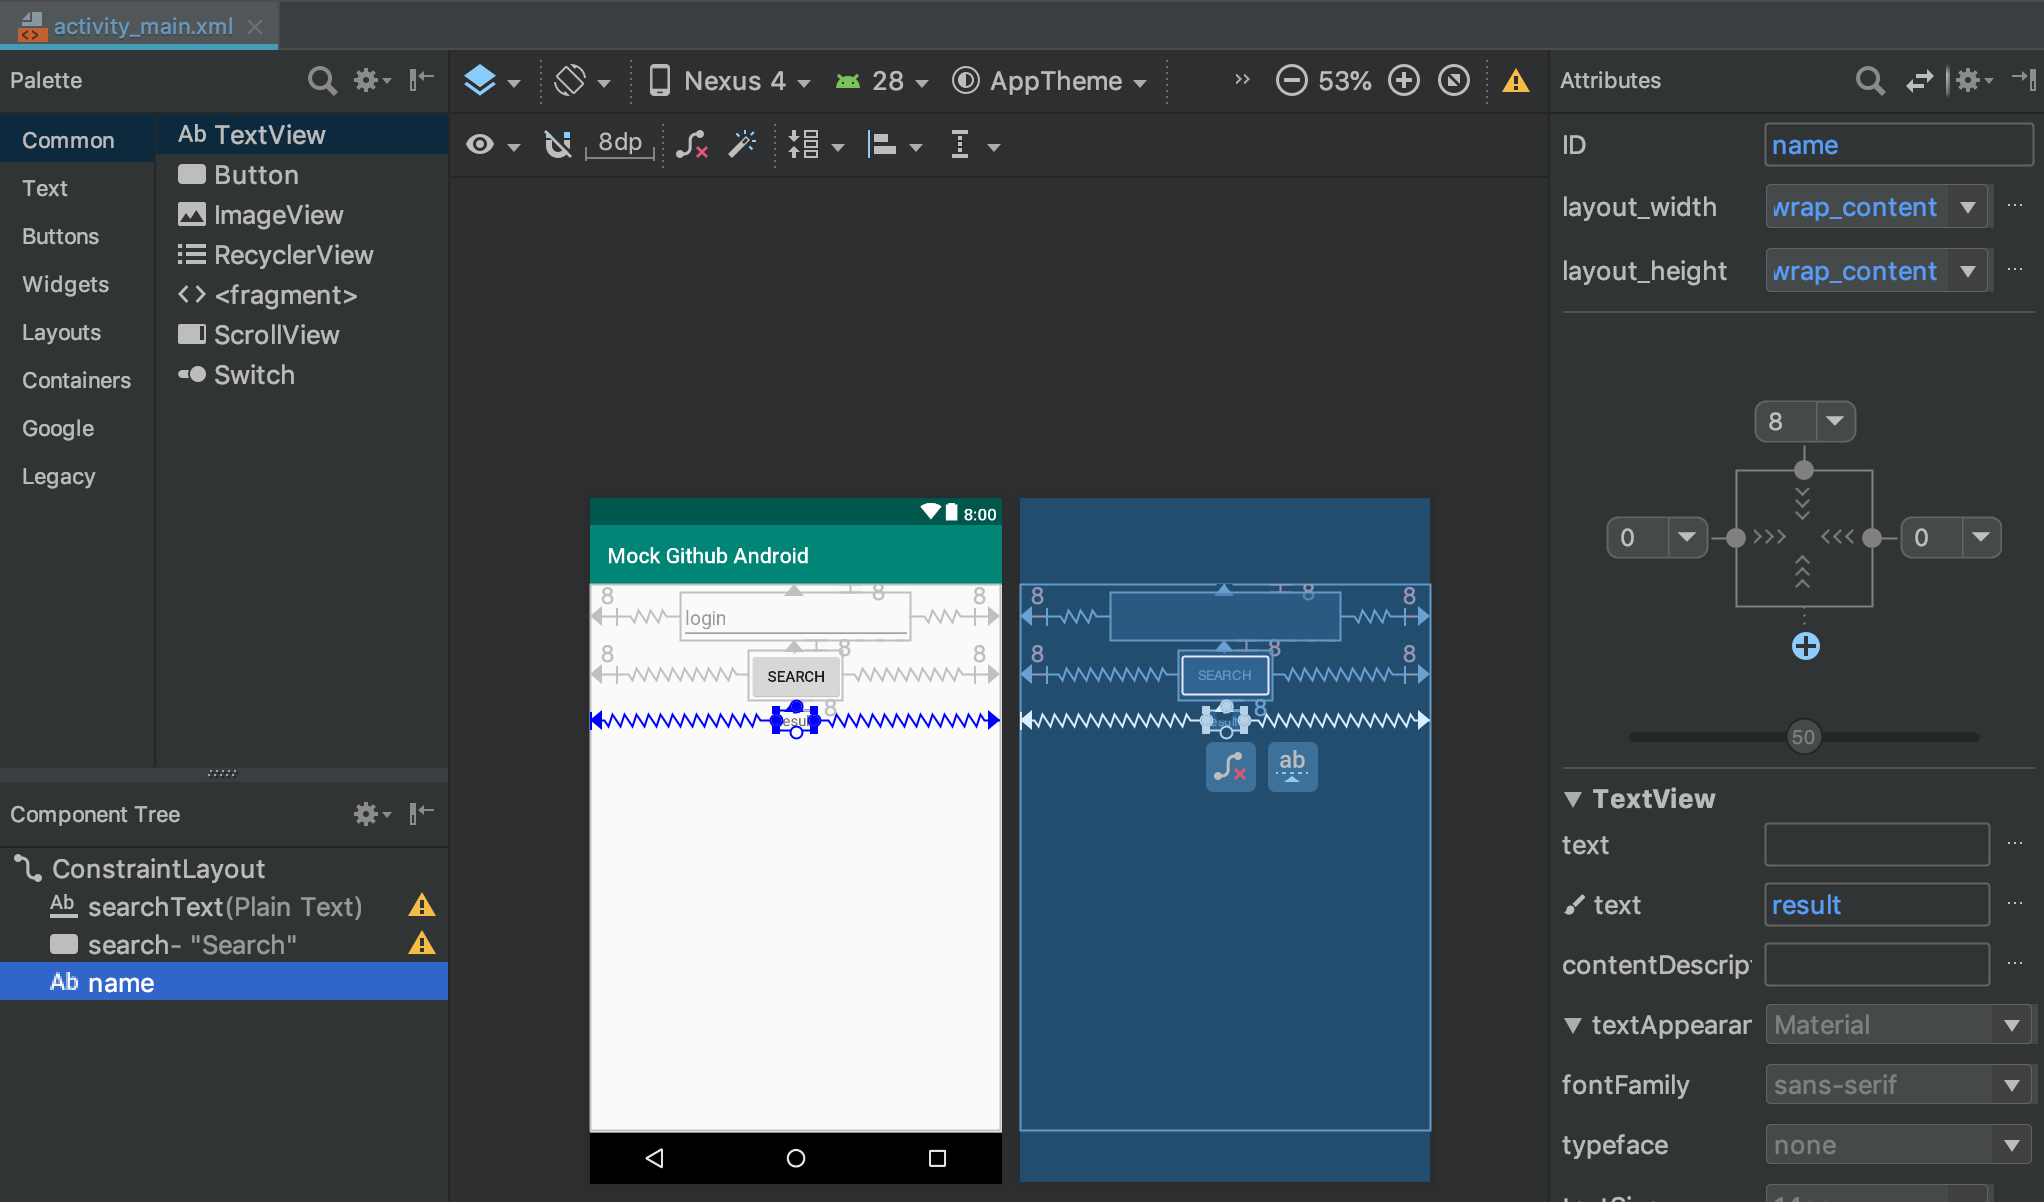Viewport: 2044px width, 1202px height.
Task: View the warning on the searchText row
Action: pyautogui.click(x=422, y=906)
